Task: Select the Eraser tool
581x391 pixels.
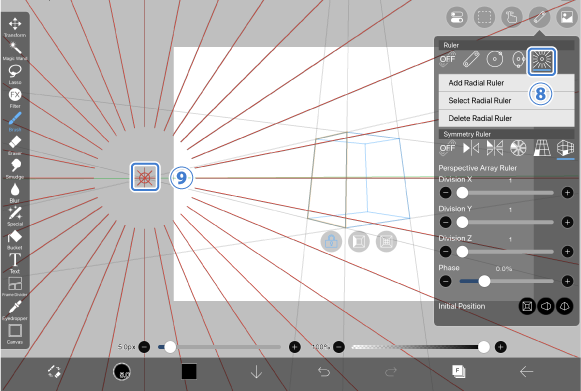Action: coord(15,145)
